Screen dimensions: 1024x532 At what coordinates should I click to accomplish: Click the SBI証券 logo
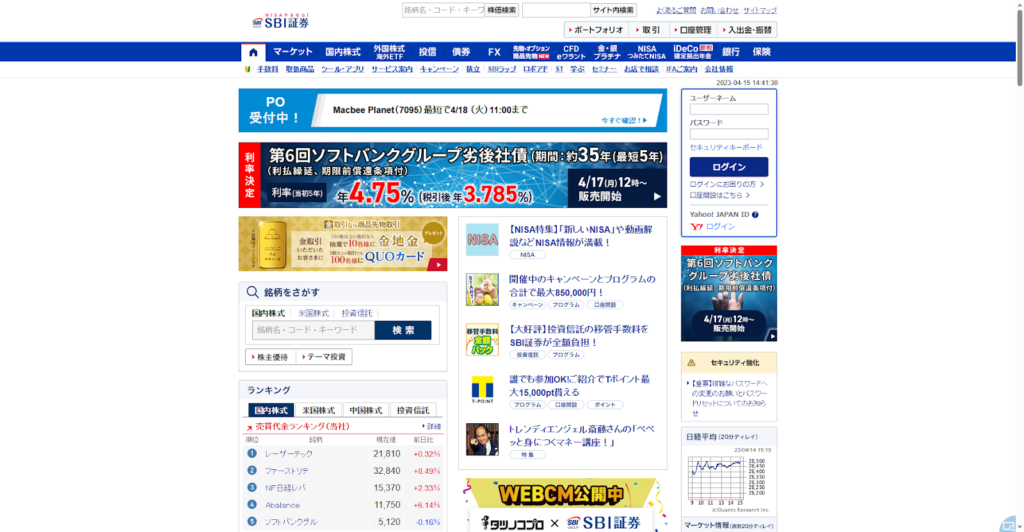281,21
